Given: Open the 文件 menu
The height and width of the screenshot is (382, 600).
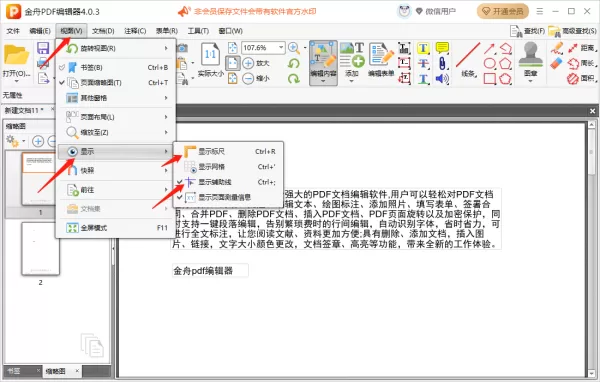Looking at the screenshot, I should tap(13, 31).
